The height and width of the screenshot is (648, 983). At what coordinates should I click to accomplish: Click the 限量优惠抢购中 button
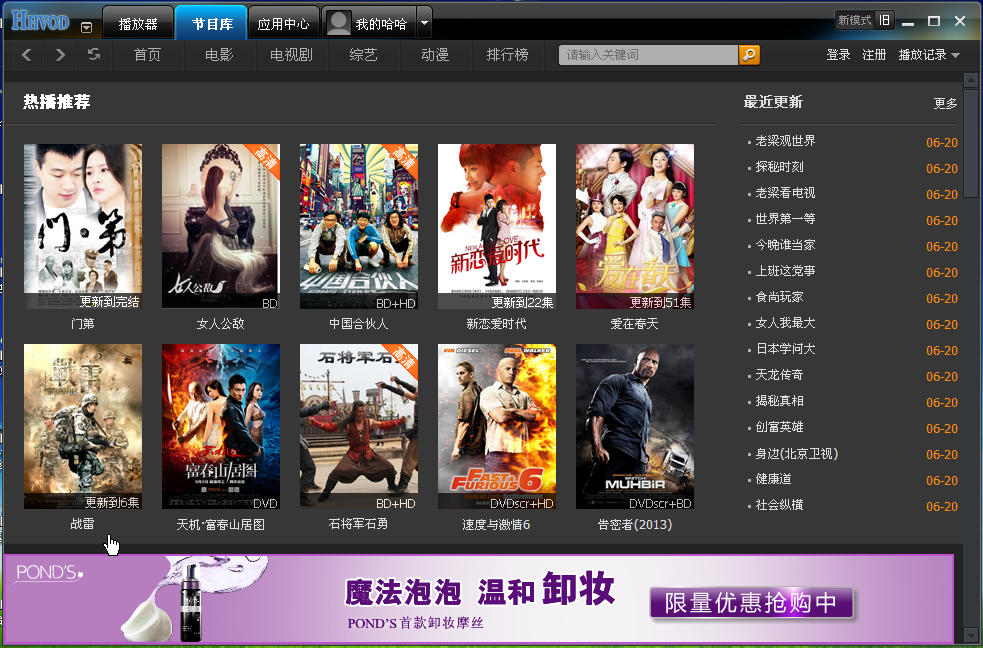[752, 602]
